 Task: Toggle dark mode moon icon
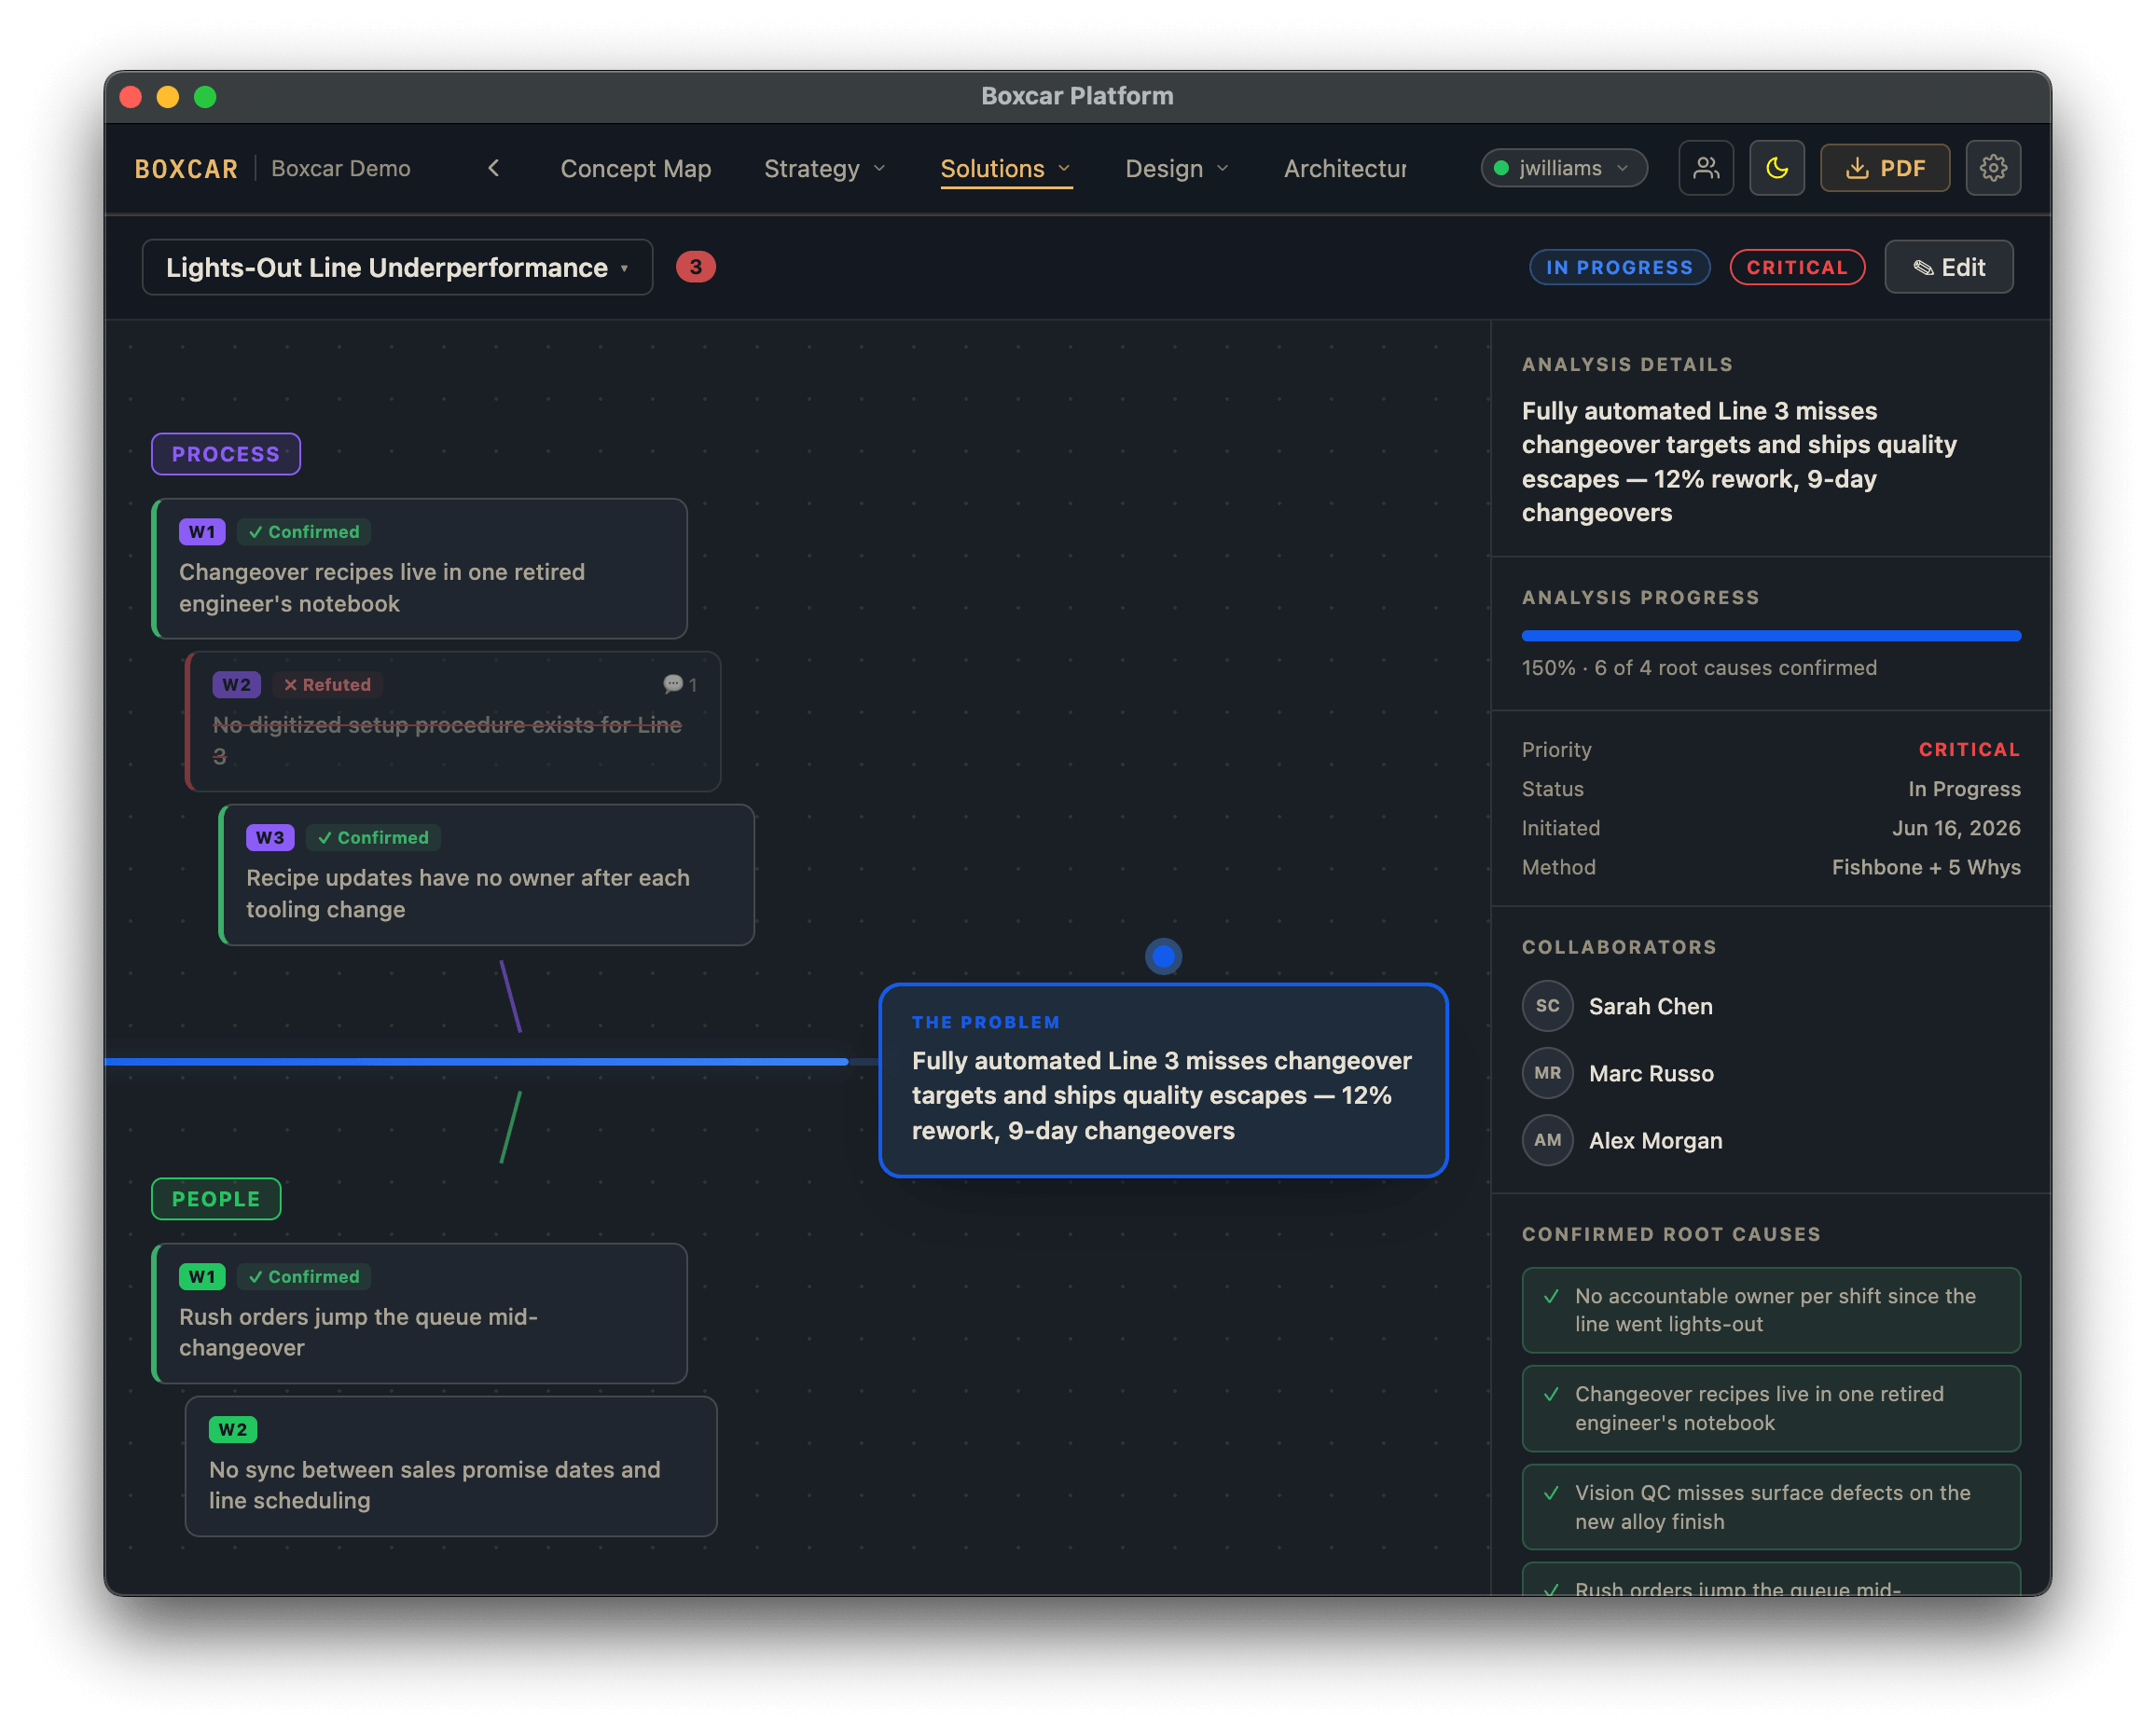pyautogui.click(x=1776, y=168)
